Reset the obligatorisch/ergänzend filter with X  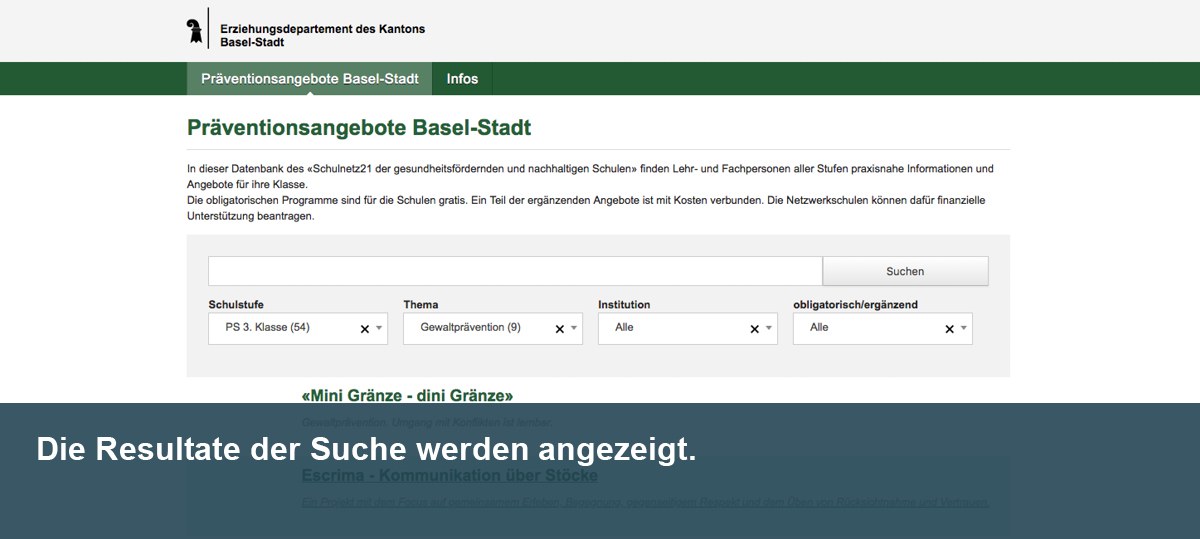coord(950,329)
